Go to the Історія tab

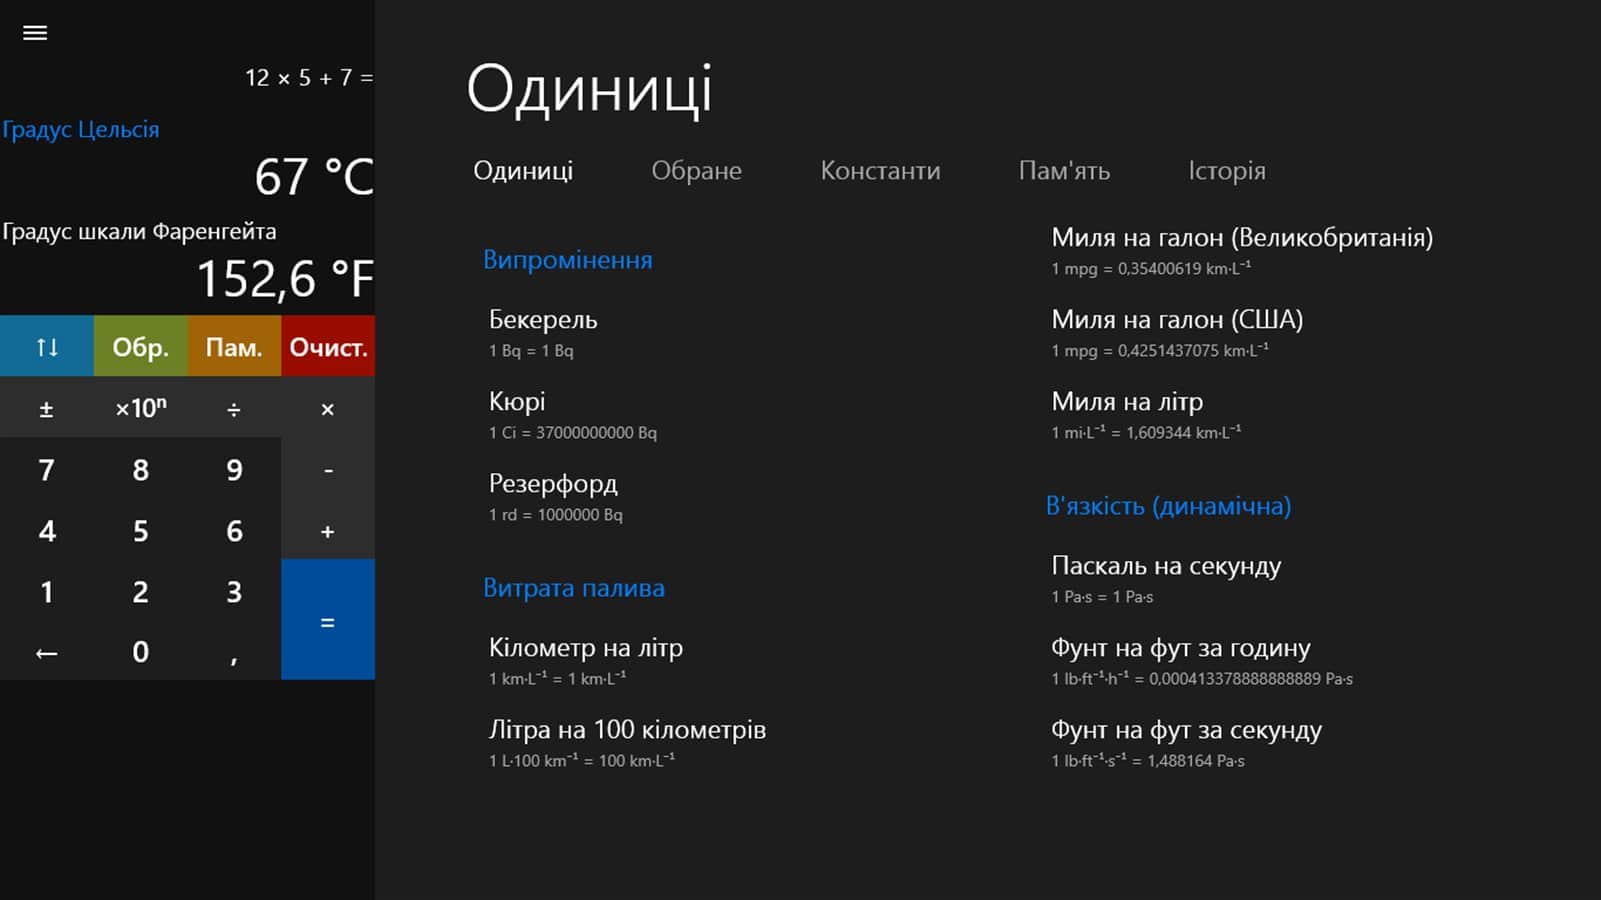pos(1226,171)
